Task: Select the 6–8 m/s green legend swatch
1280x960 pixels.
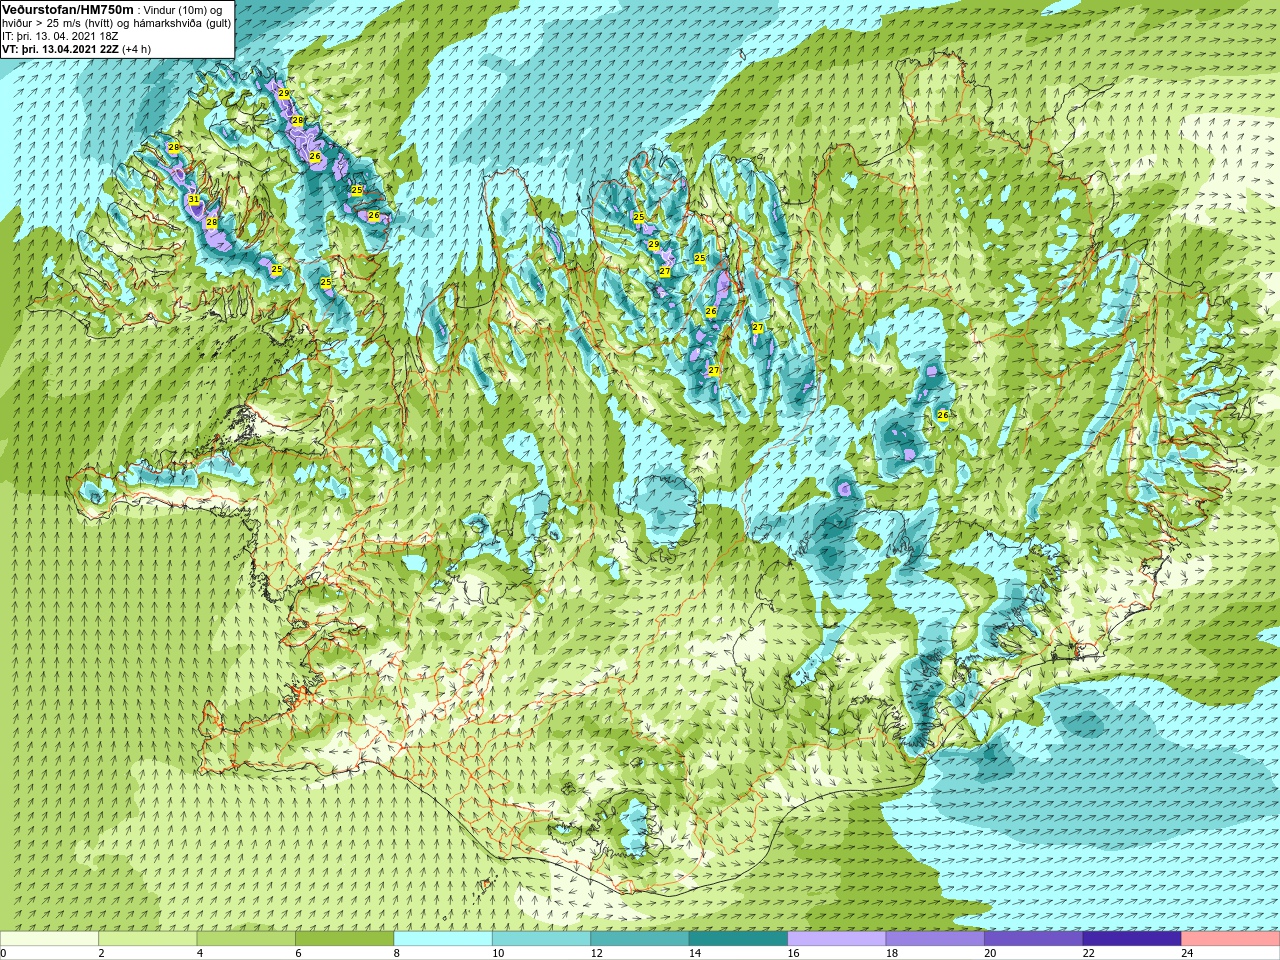Action: click(x=345, y=939)
